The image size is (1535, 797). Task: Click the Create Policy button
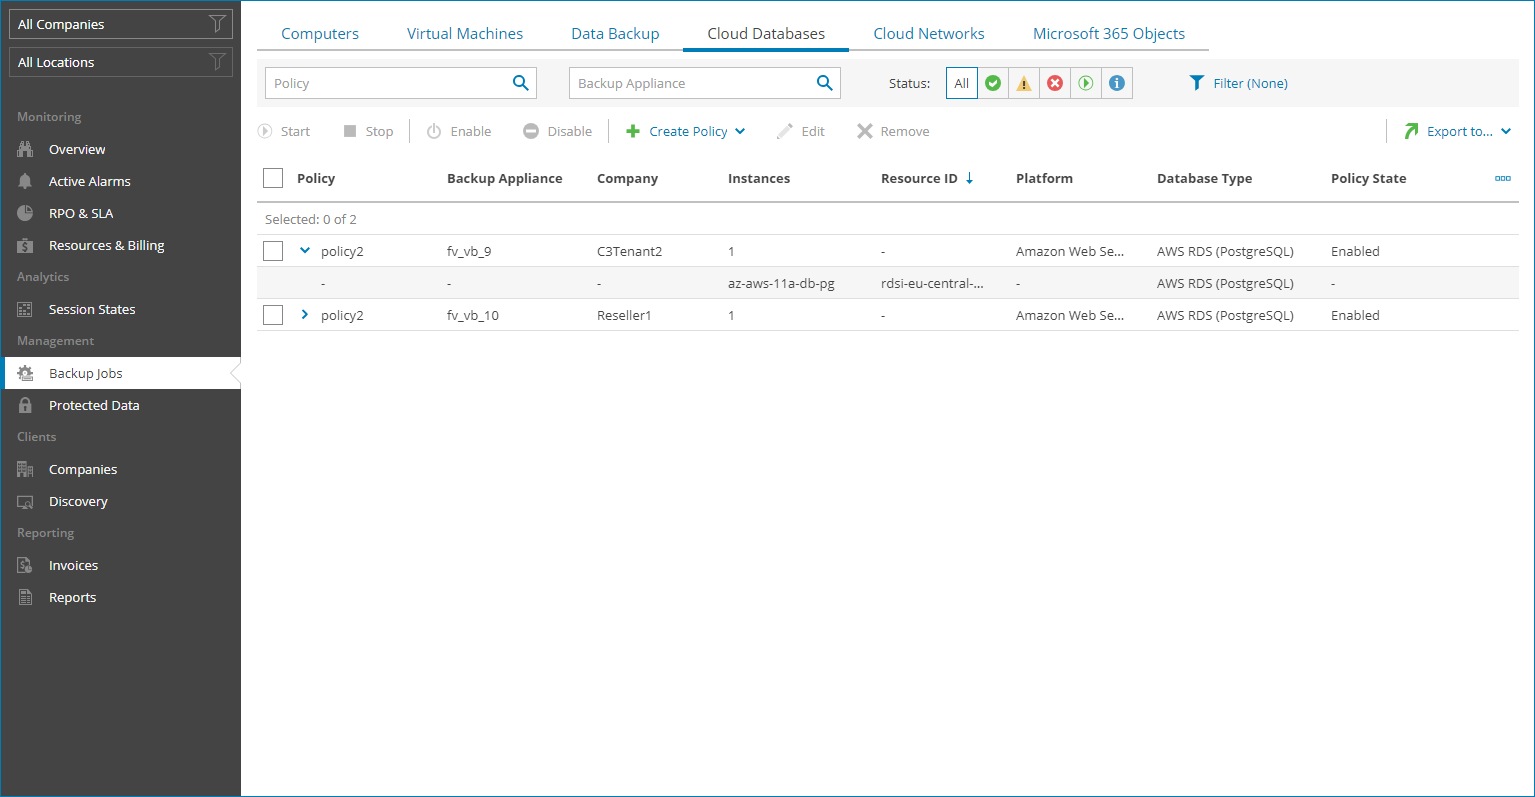tap(685, 131)
